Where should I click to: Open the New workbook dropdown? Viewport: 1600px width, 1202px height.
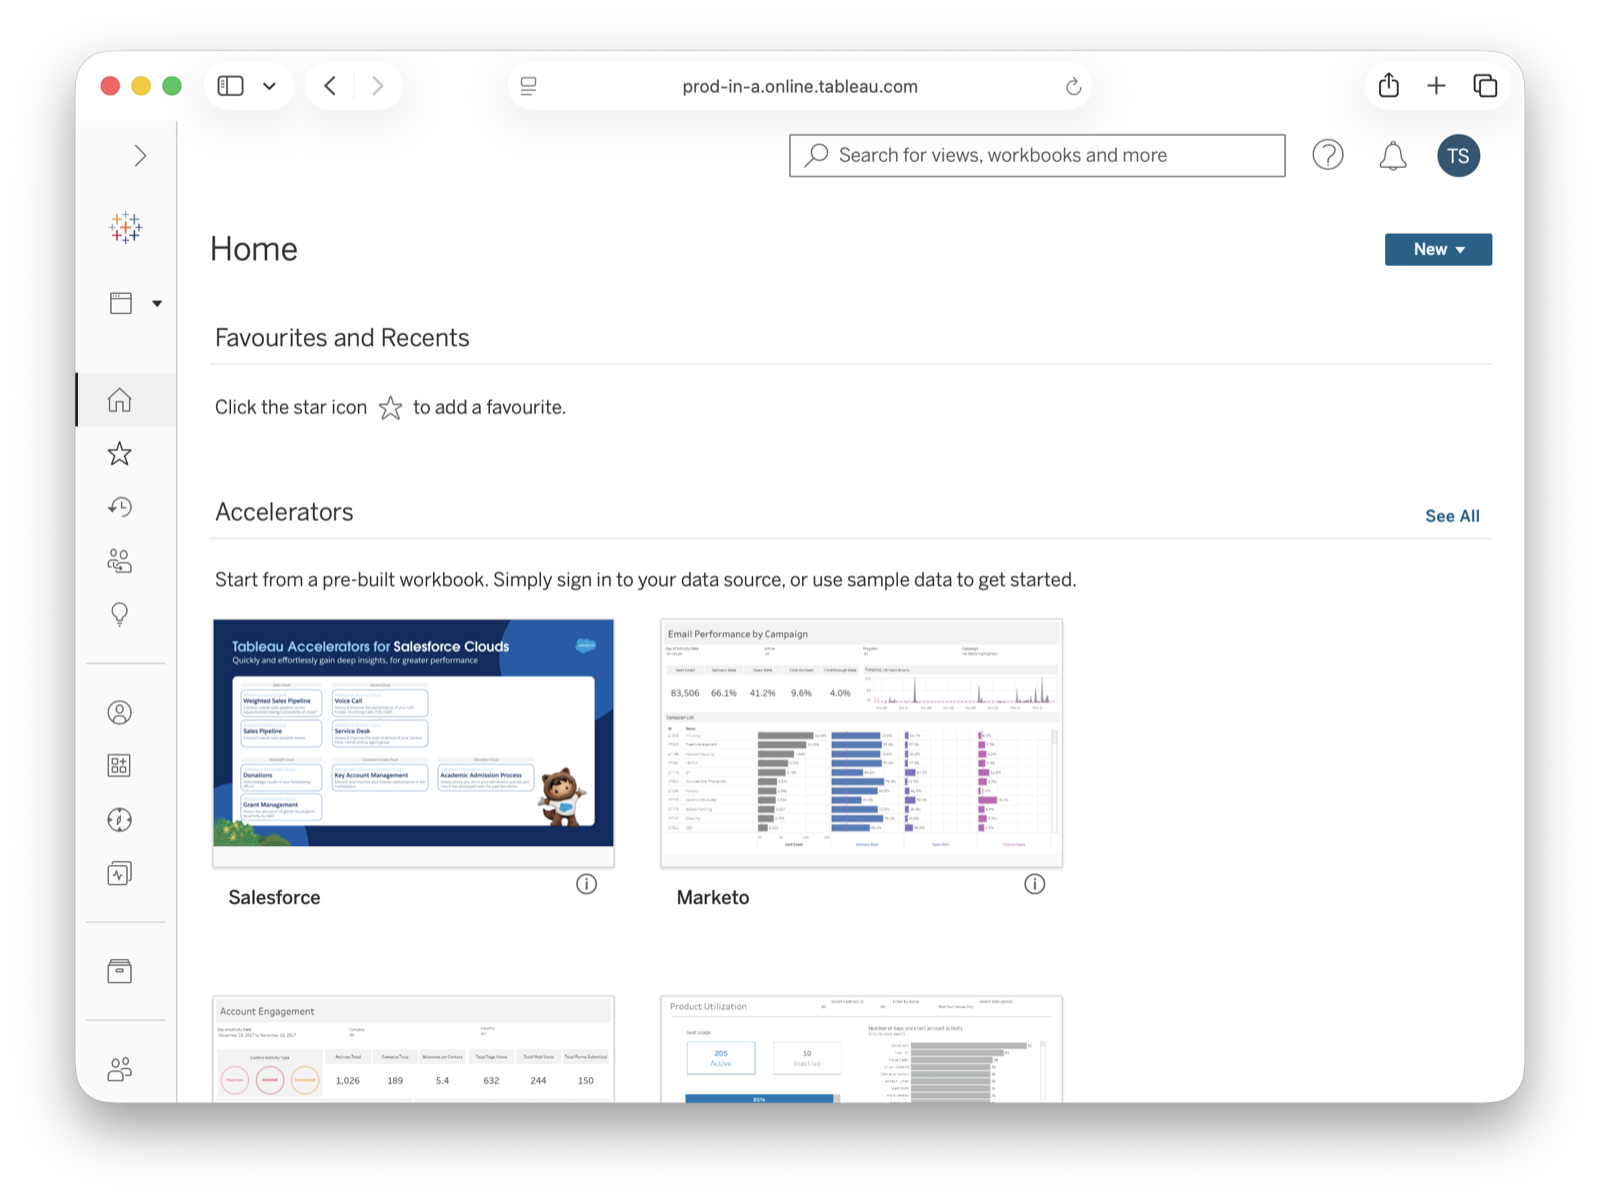coord(1437,249)
